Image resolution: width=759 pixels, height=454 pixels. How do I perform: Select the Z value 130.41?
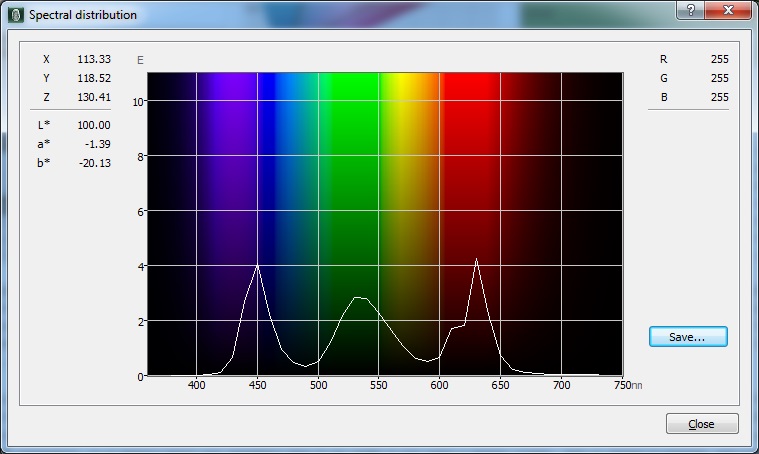coord(93,97)
